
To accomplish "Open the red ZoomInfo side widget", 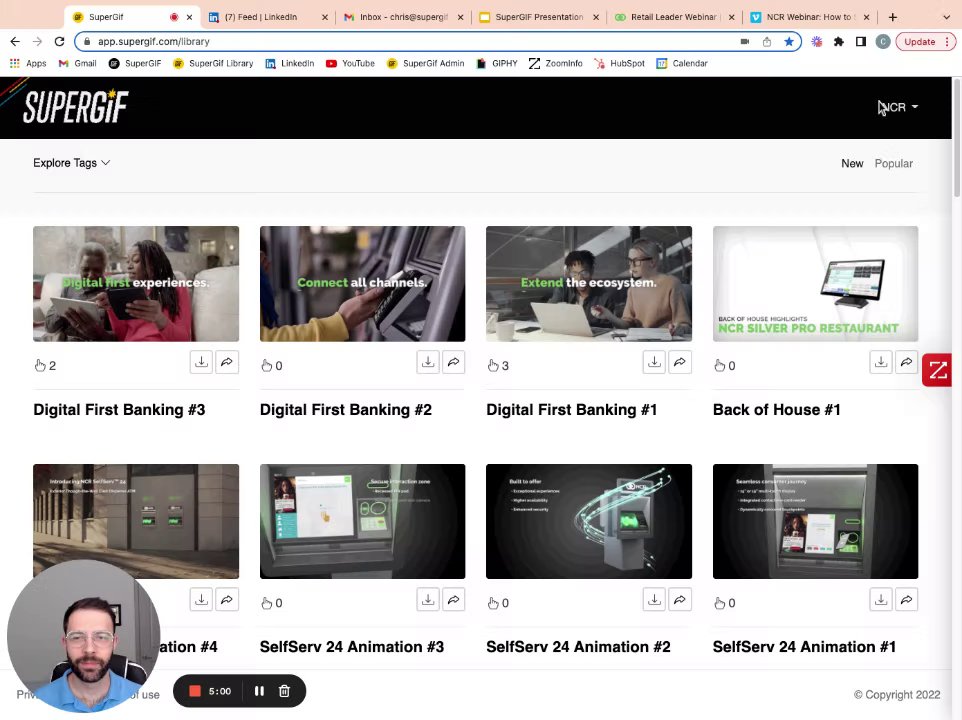I will click(937, 370).
